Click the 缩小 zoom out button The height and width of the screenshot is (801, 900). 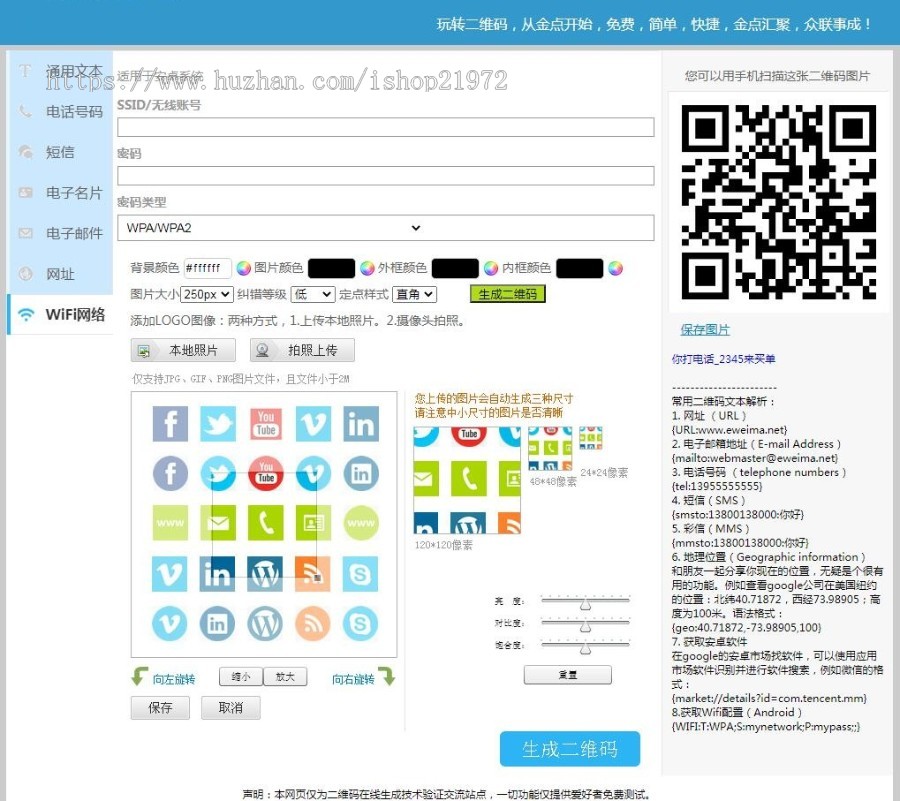click(x=241, y=676)
